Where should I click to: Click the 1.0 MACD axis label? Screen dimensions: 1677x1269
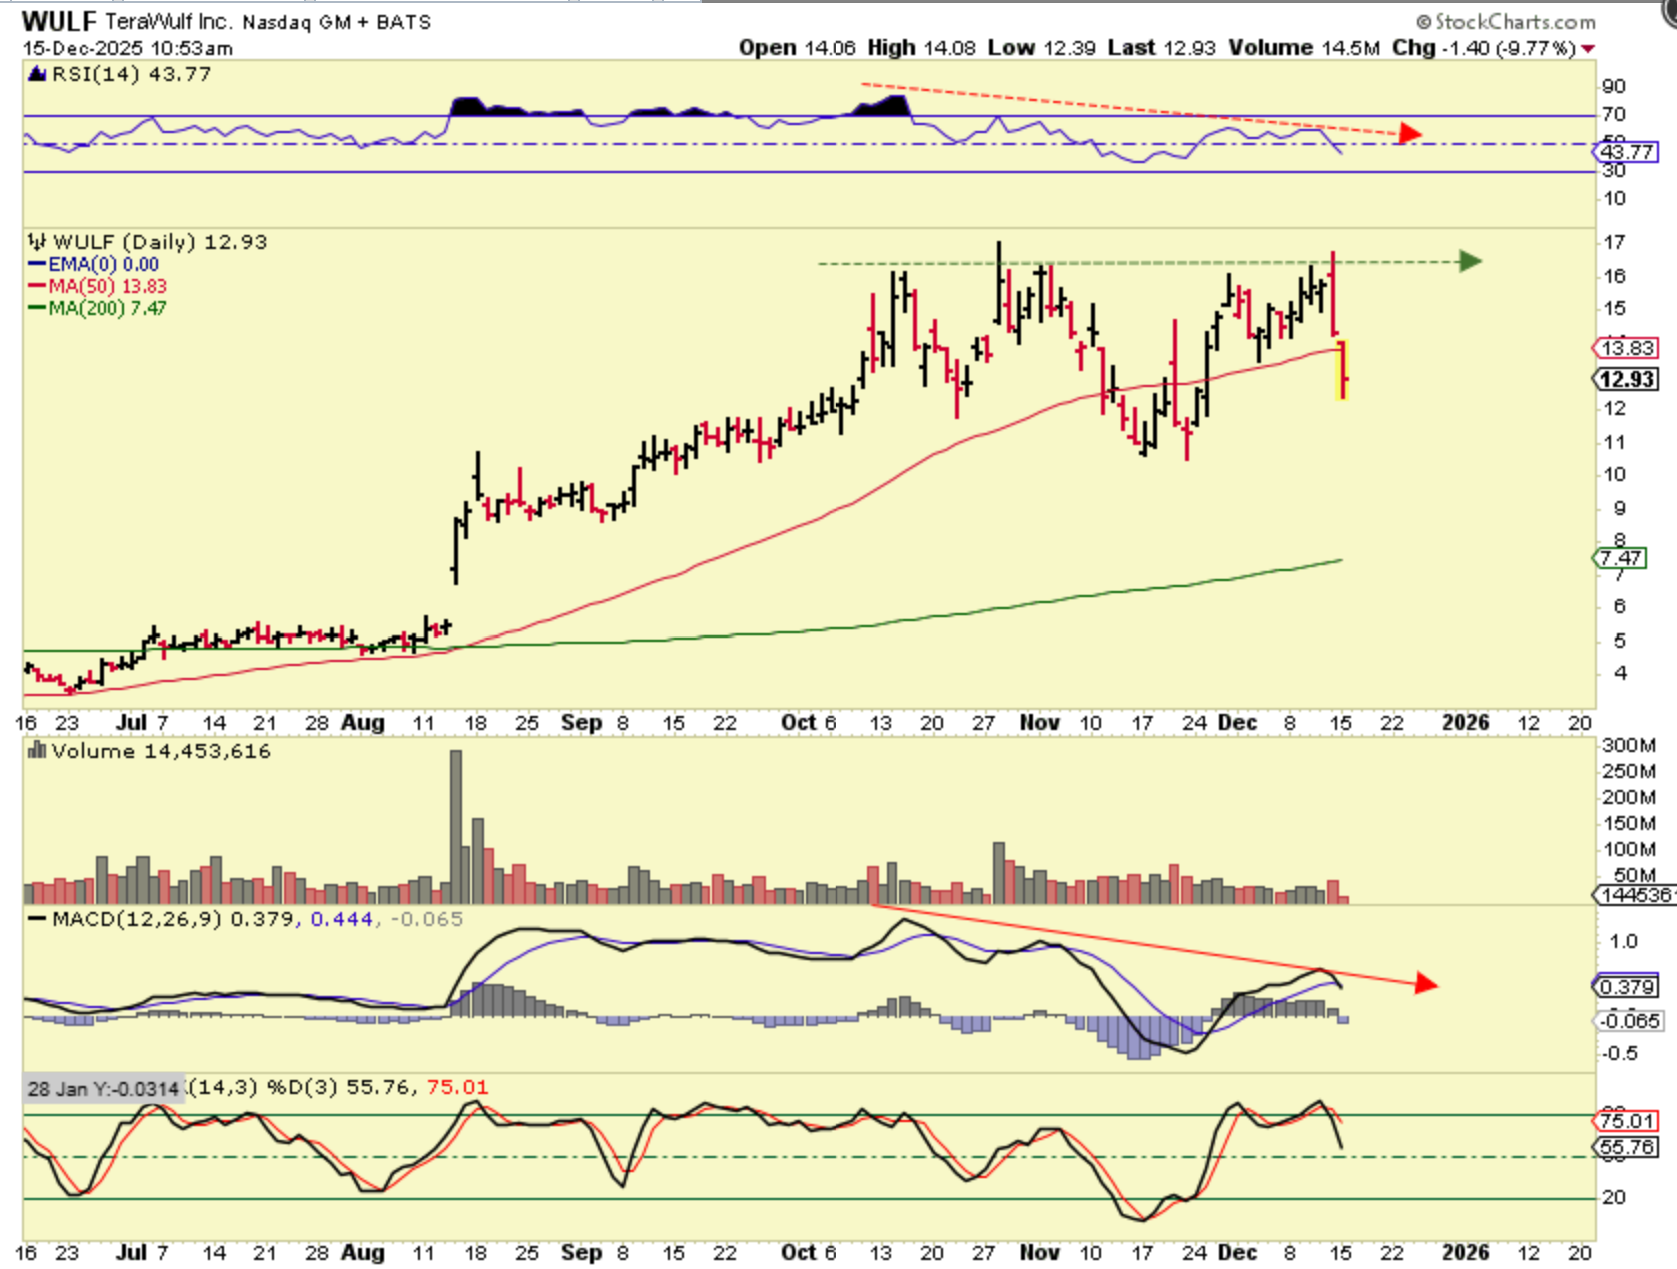[x=1623, y=941]
